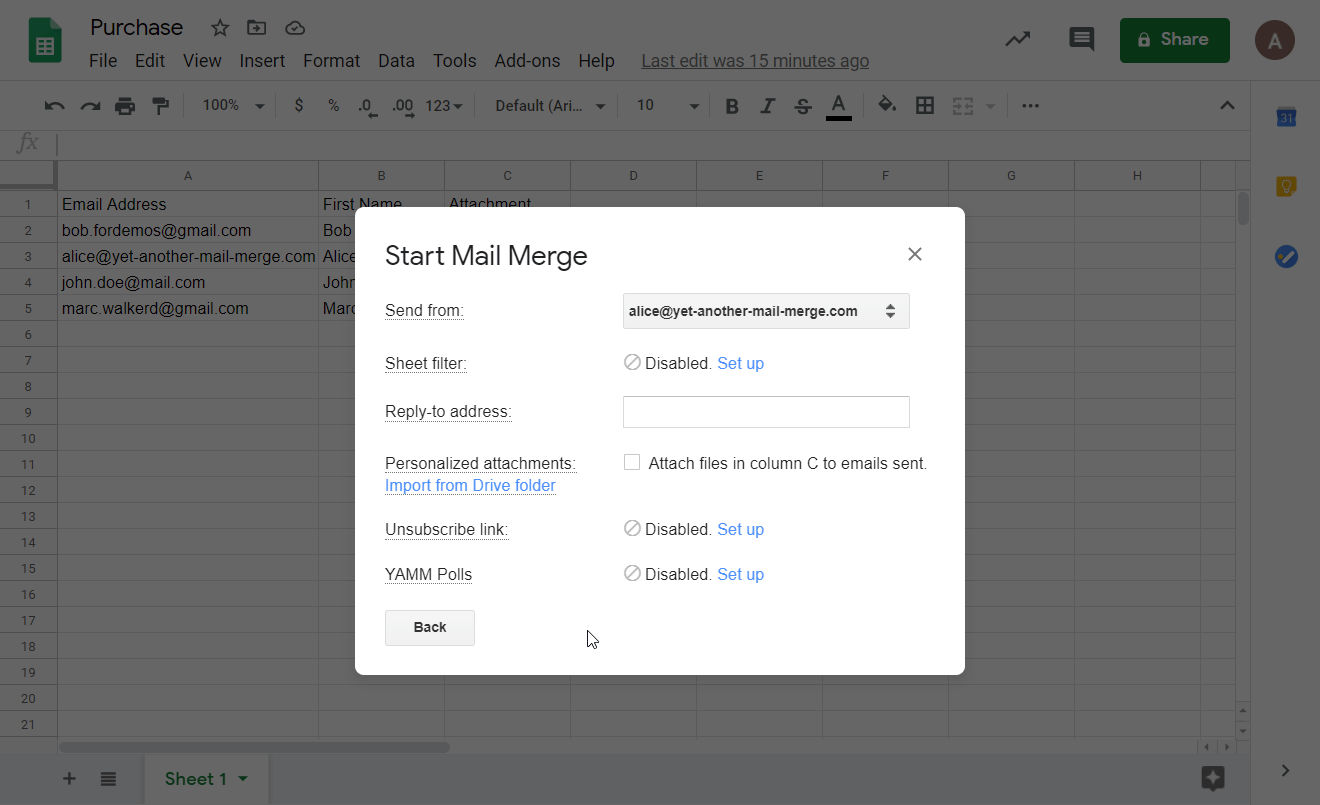Star the Purchase spreadsheet
The image size is (1320, 805).
220,28
